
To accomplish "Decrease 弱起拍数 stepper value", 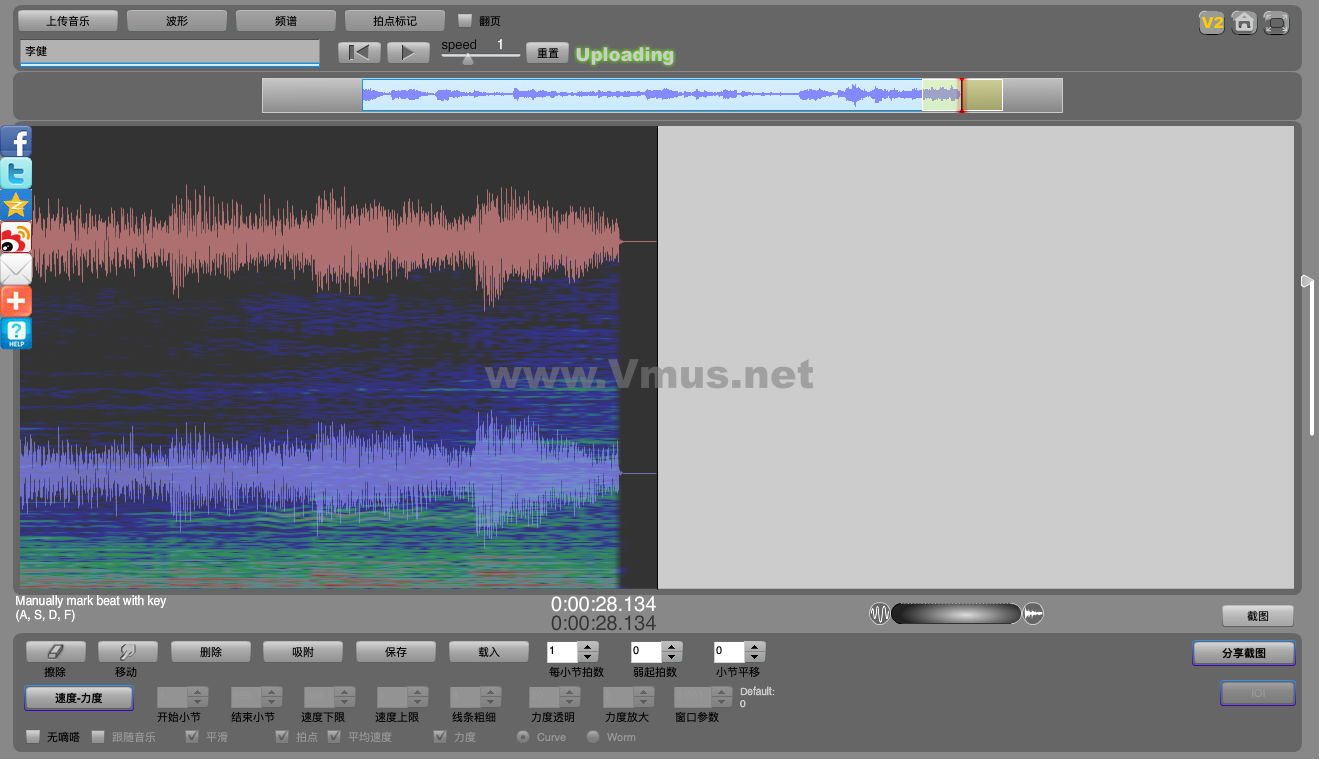I will tap(672, 657).
